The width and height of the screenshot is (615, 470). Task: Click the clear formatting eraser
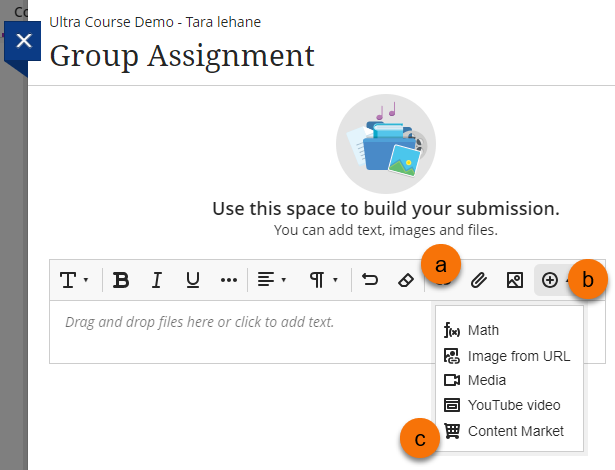coord(405,280)
